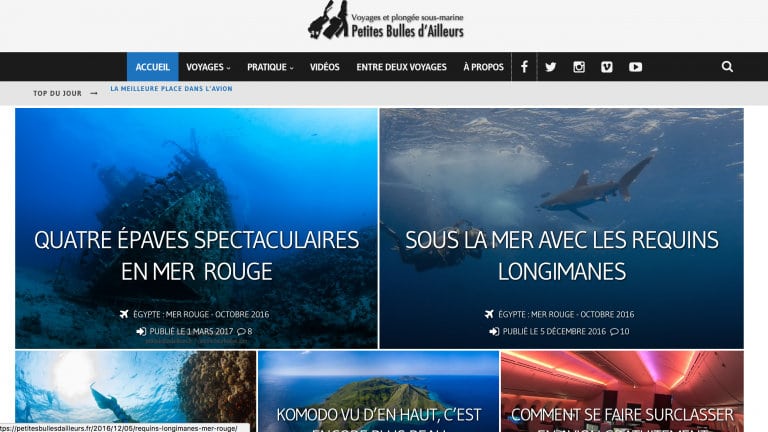Open the YouTube channel icon
The height and width of the screenshot is (432, 768).
click(x=635, y=67)
